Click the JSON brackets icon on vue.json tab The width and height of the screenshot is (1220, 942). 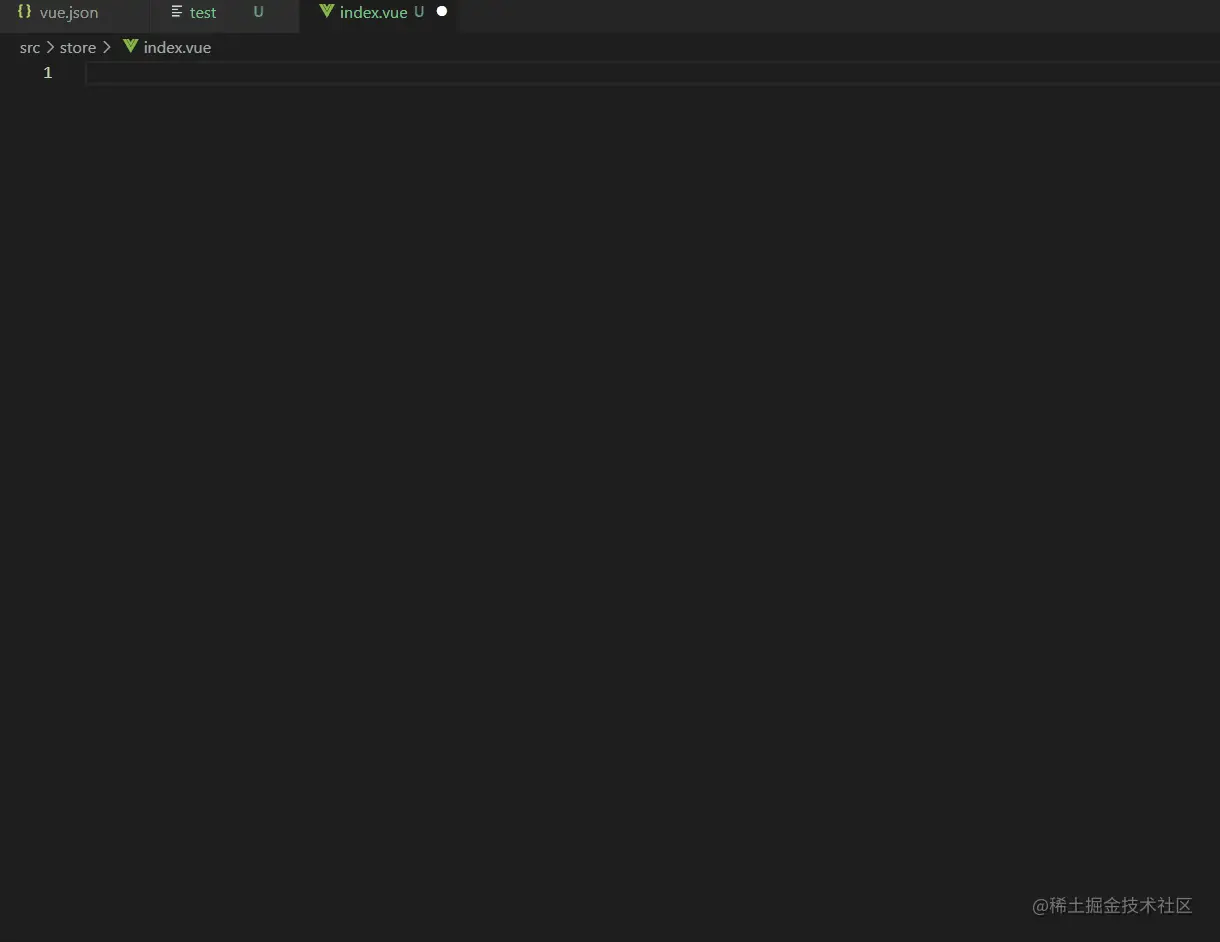pyautogui.click(x=24, y=11)
